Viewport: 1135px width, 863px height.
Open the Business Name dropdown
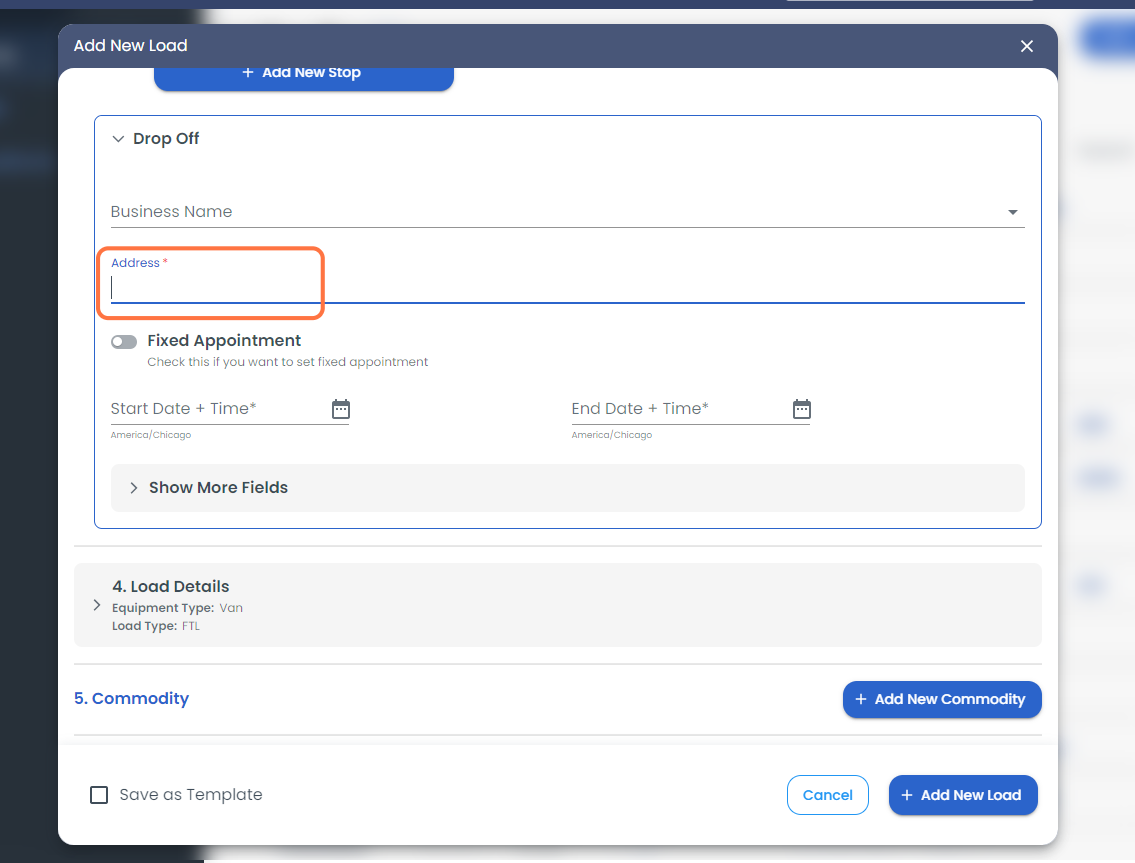click(x=568, y=211)
